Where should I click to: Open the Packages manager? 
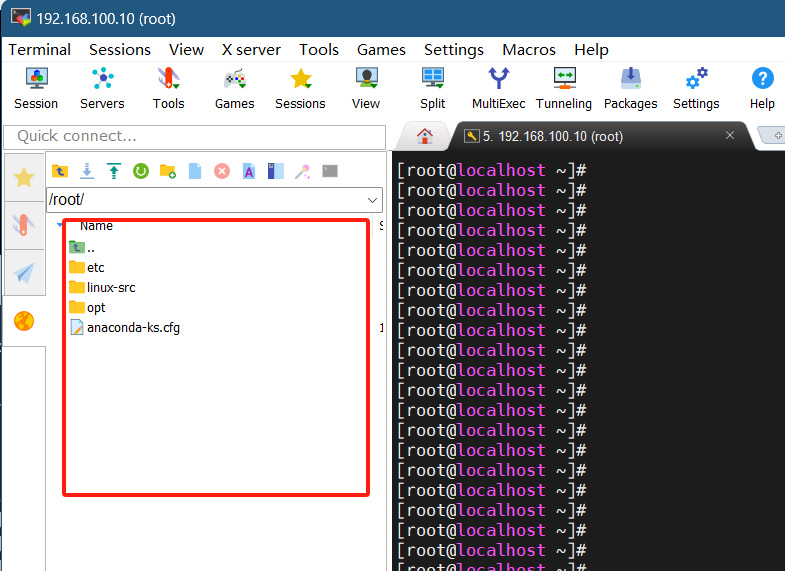click(x=630, y=87)
